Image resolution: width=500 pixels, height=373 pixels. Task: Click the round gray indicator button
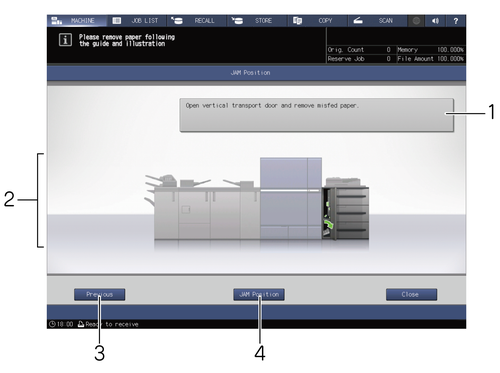[416, 21]
